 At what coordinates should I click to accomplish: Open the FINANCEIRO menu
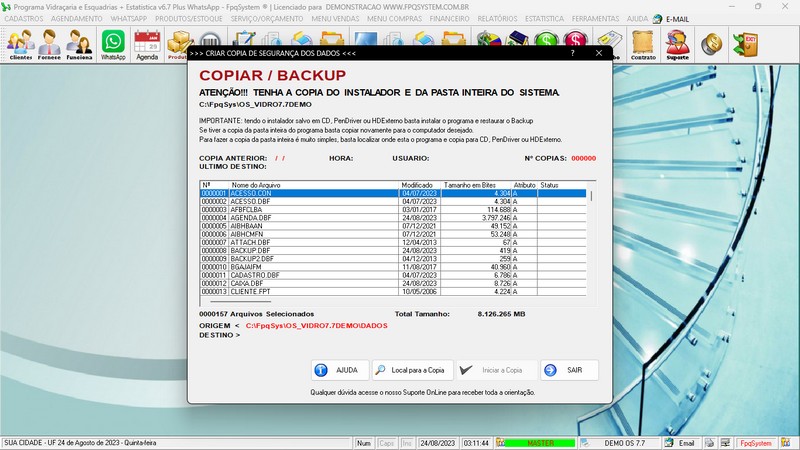(449, 19)
